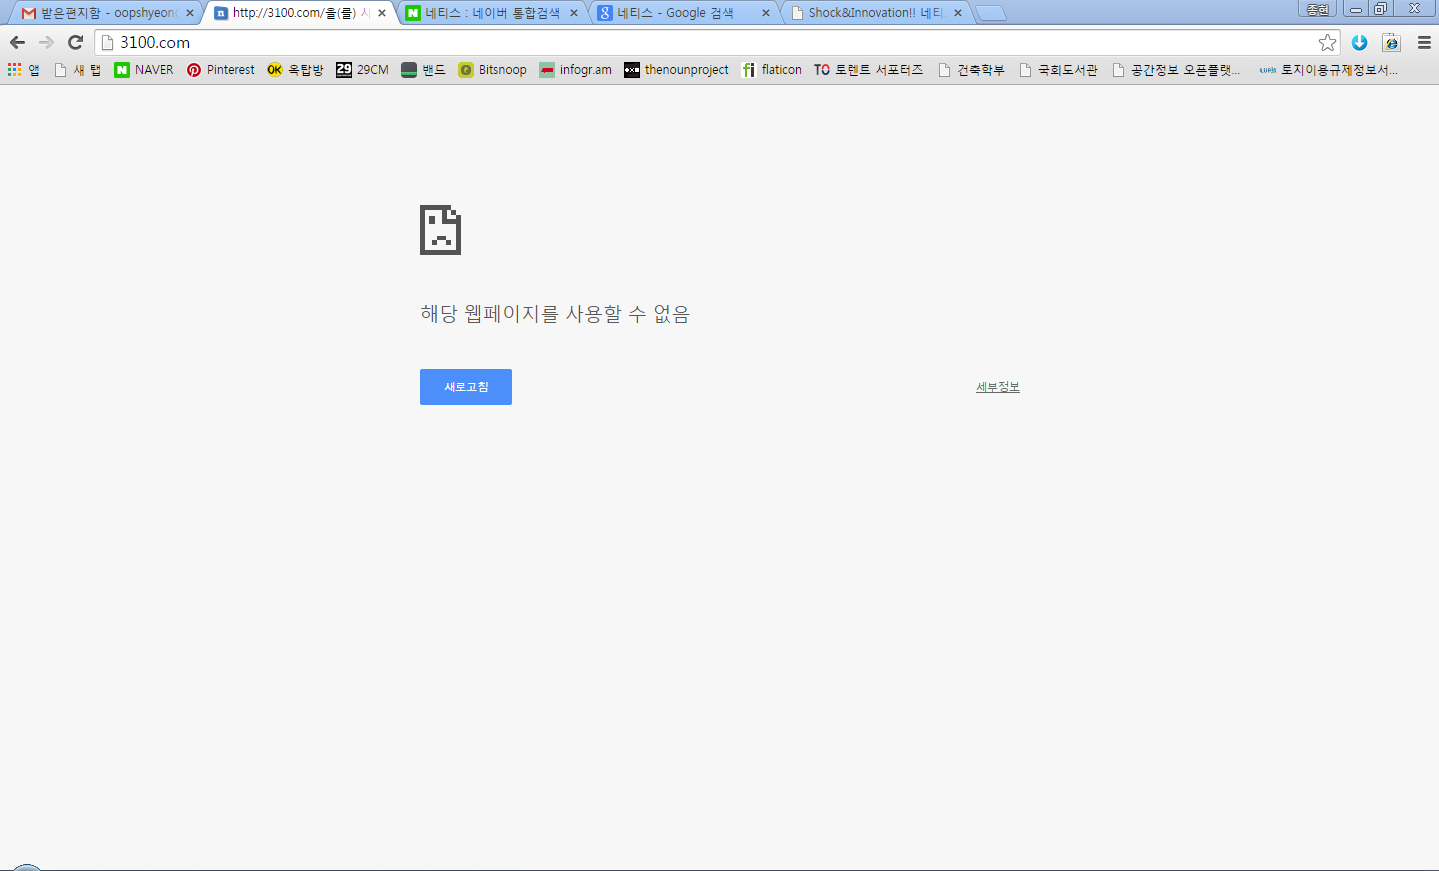Click the Reload page icon
Screen dimensions: 1439x871
click(x=75, y=42)
